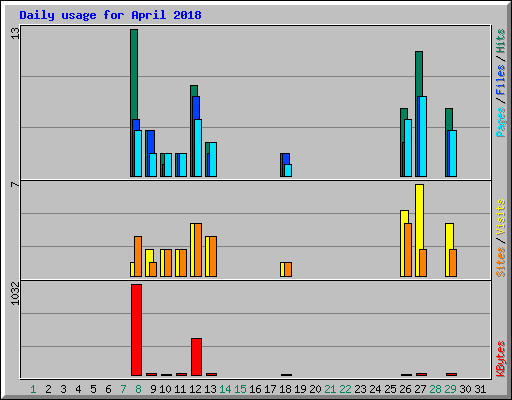This screenshot has height=400, width=512.
Task: Click the cyan Pages bar for day 18
Action: coord(288,170)
